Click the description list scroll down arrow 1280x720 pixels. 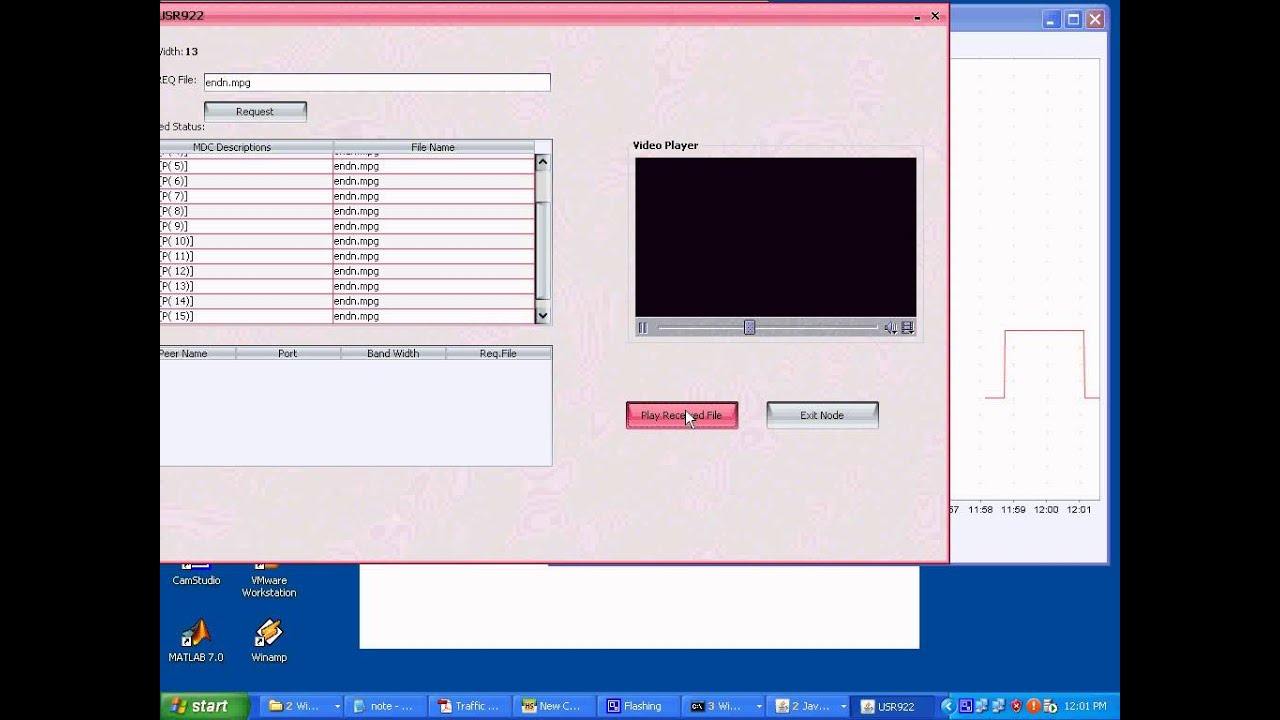[543, 315]
